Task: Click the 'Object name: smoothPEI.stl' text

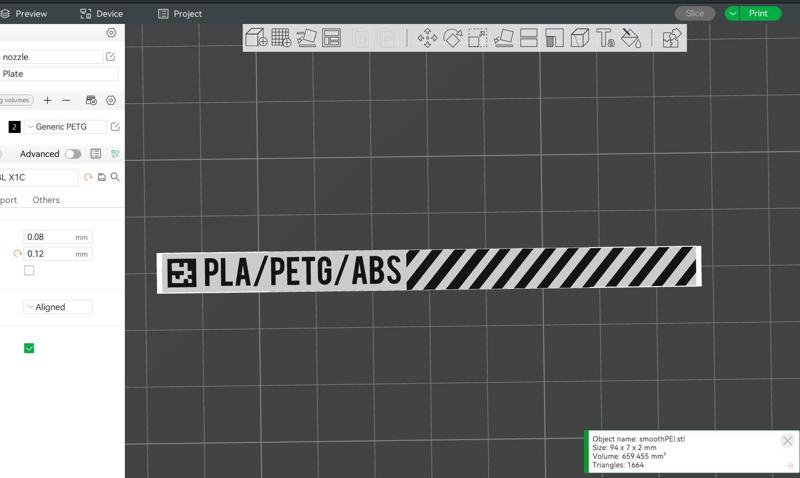Action: 638,439
